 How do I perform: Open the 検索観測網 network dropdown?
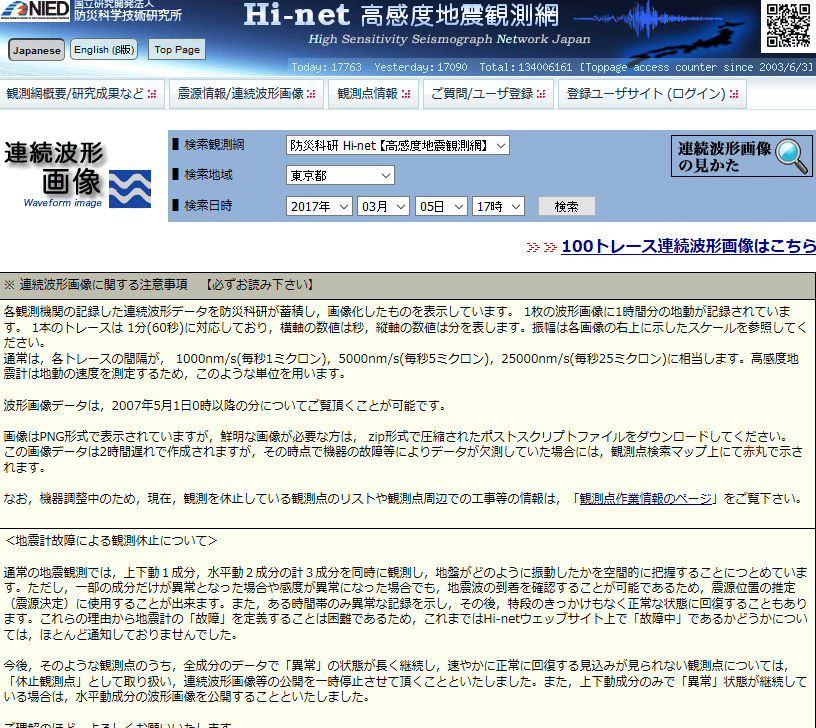[x=398, y=145]
